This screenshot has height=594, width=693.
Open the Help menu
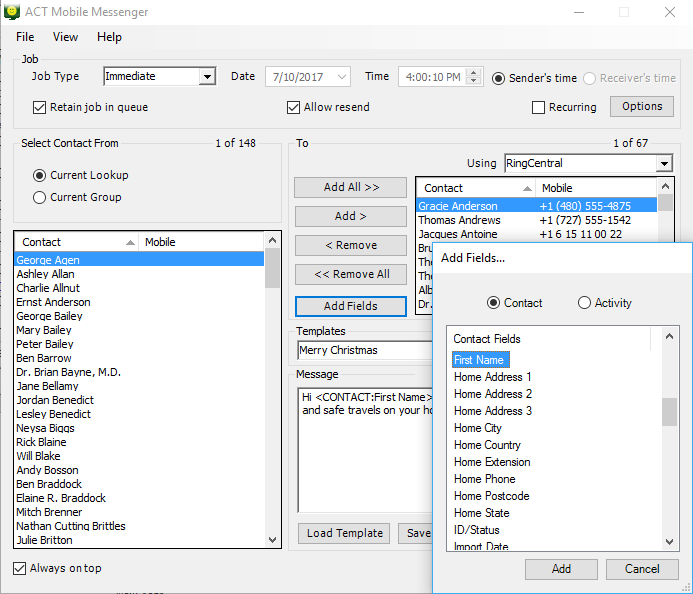point(109,37)
